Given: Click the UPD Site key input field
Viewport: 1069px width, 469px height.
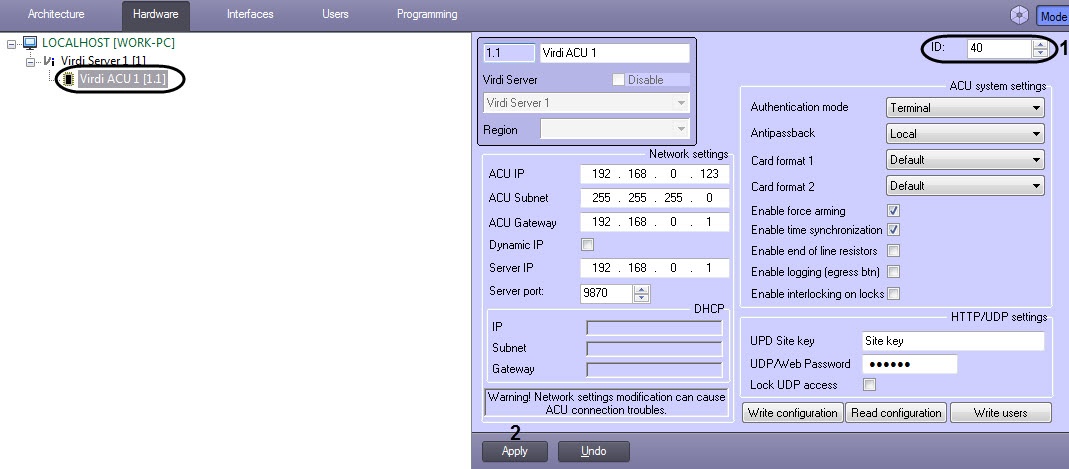Looking at the screenshot, I should click(952, 342).
